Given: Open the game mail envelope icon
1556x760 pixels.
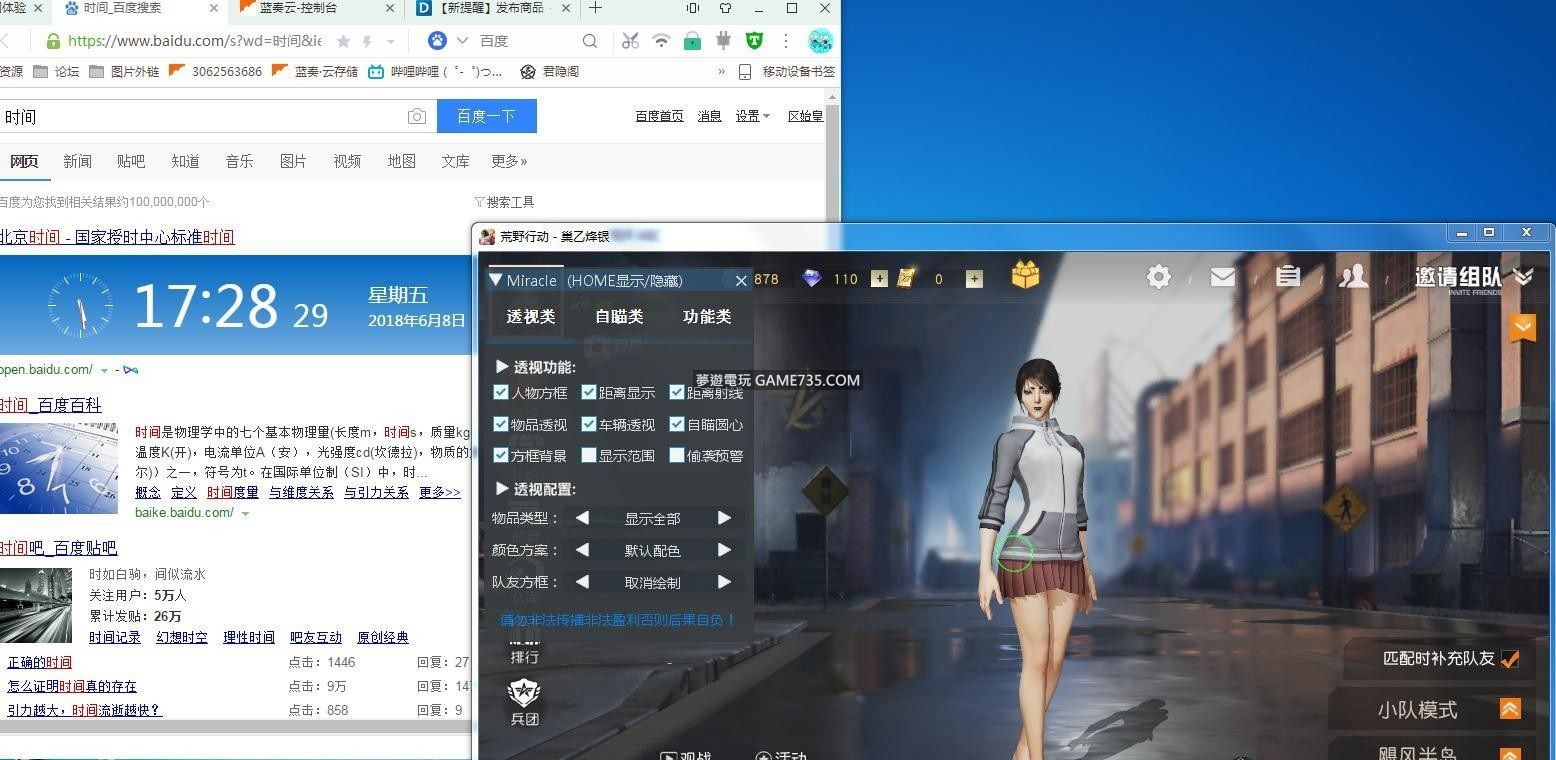Looking at the screenshot, I should [x=1222, y=277].
